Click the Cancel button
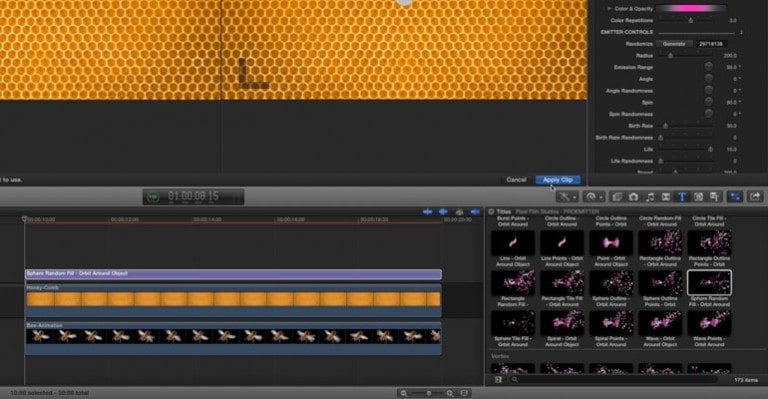This screenshot has width=768, height=399. (516, 180)
